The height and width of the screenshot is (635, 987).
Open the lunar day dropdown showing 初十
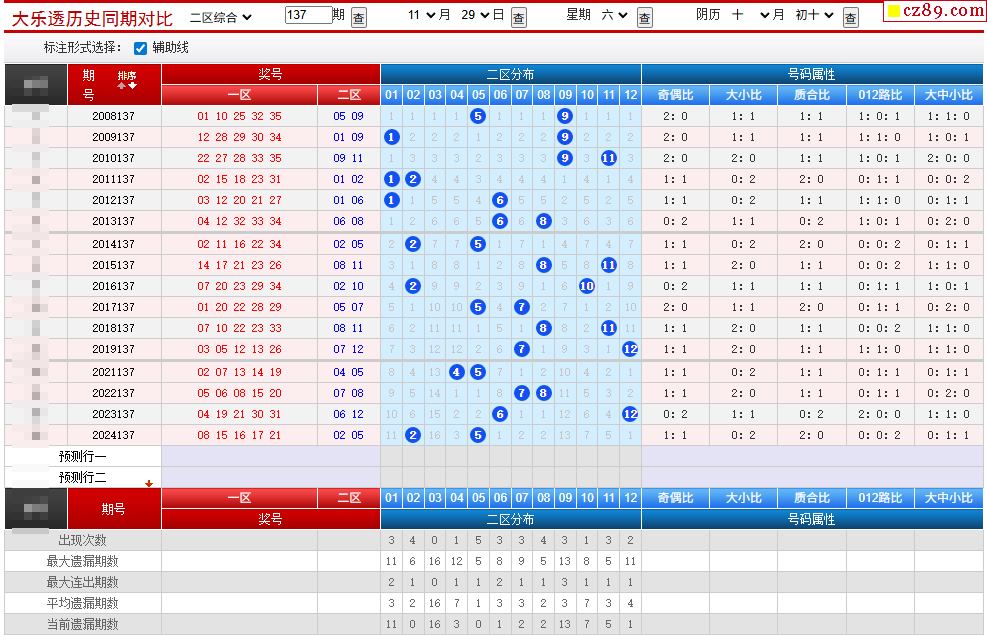point(813,15)
